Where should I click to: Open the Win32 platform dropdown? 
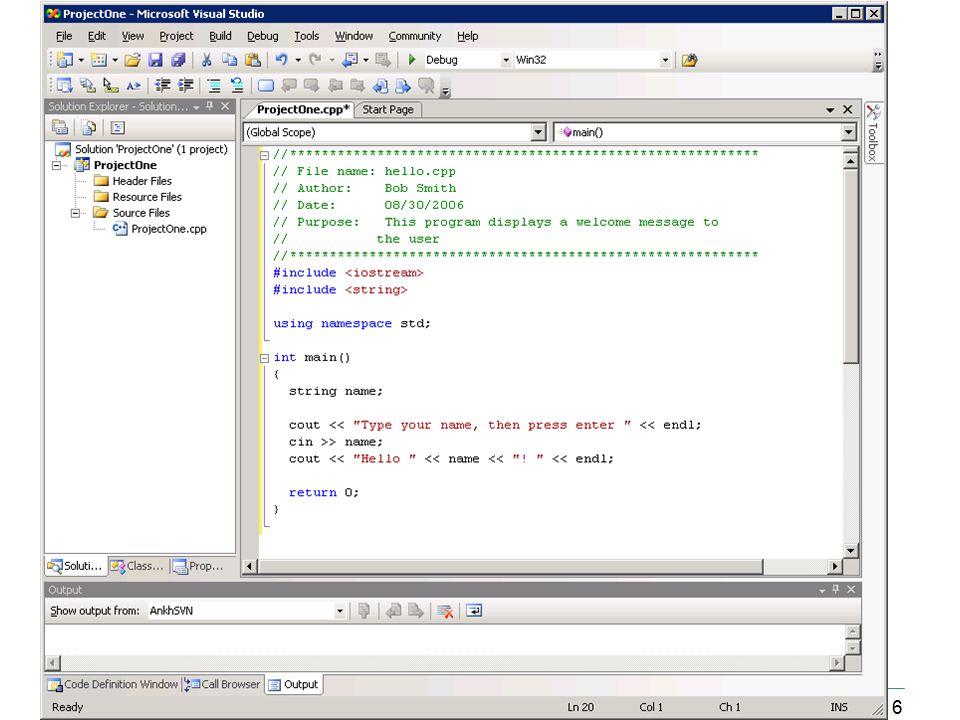tap(665, 60)
